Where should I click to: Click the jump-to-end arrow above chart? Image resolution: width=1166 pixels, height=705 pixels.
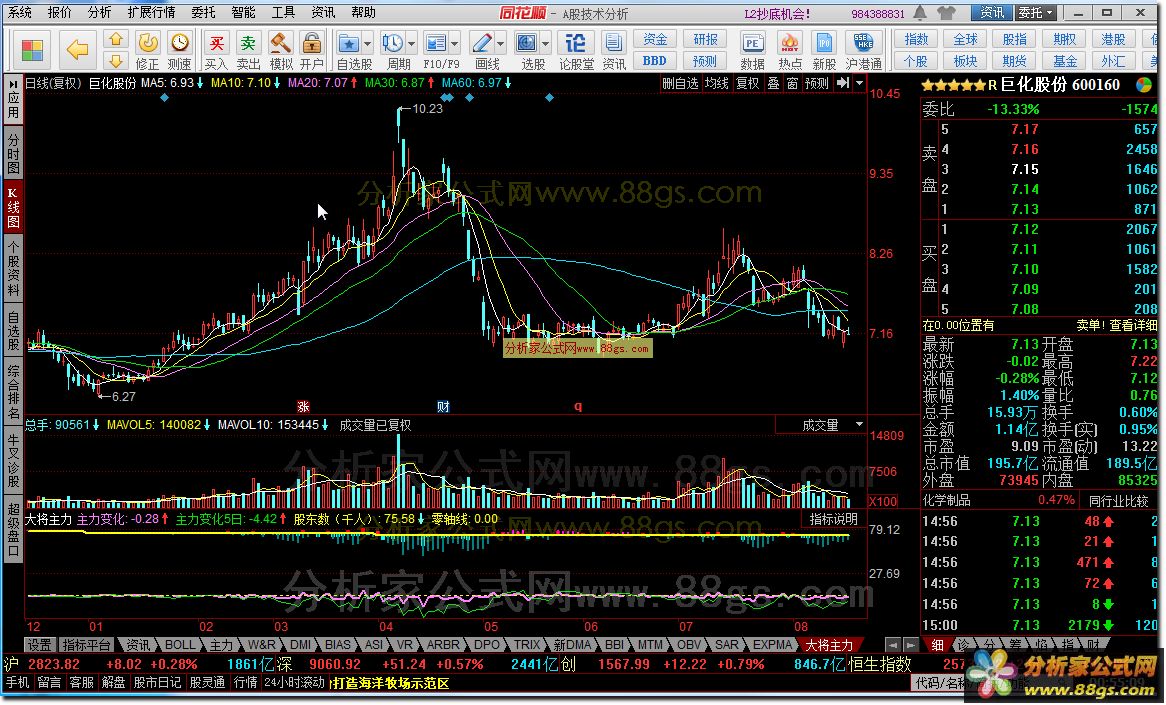click(843, 83)
